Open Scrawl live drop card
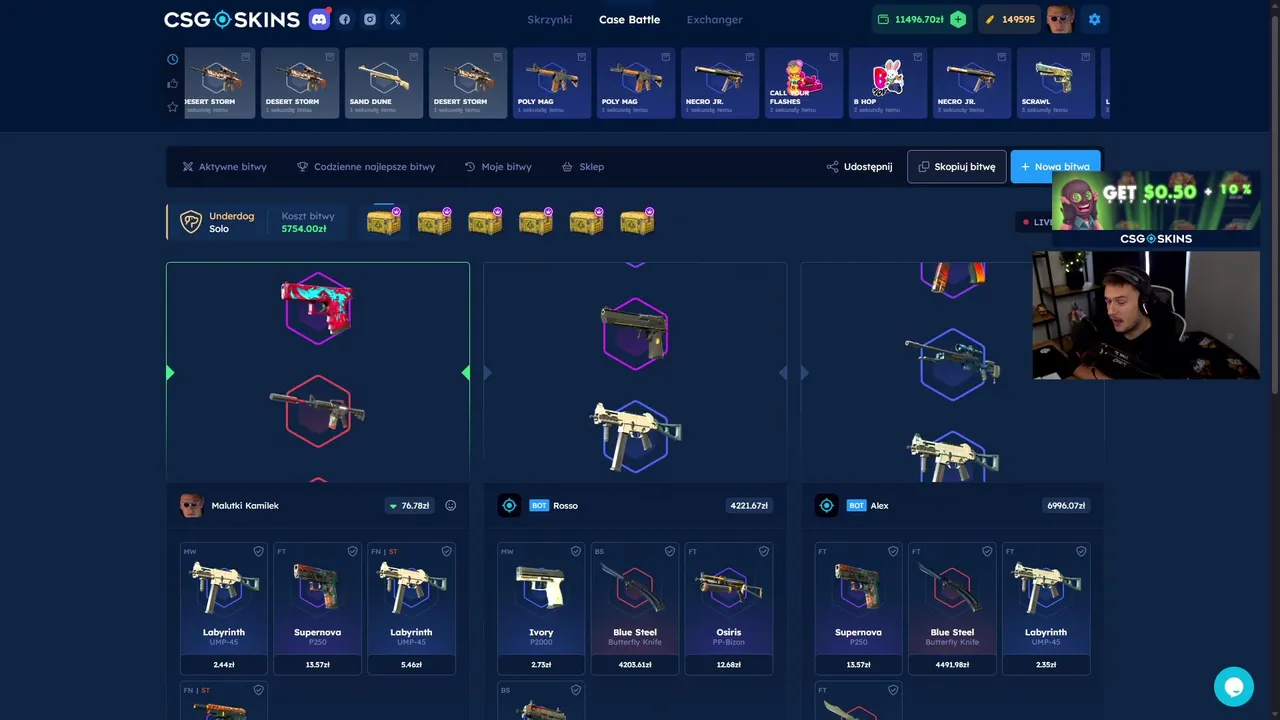 (1056, 83)
